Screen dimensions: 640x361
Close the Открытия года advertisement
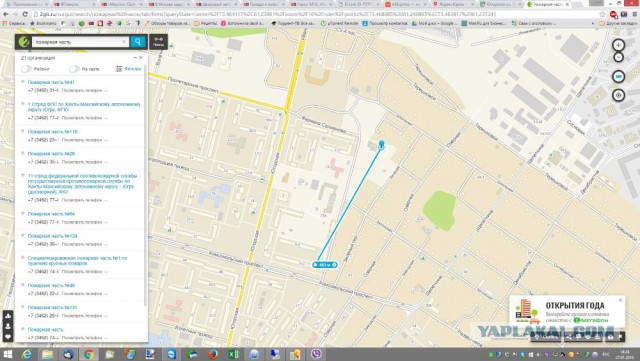click(620, 300)
